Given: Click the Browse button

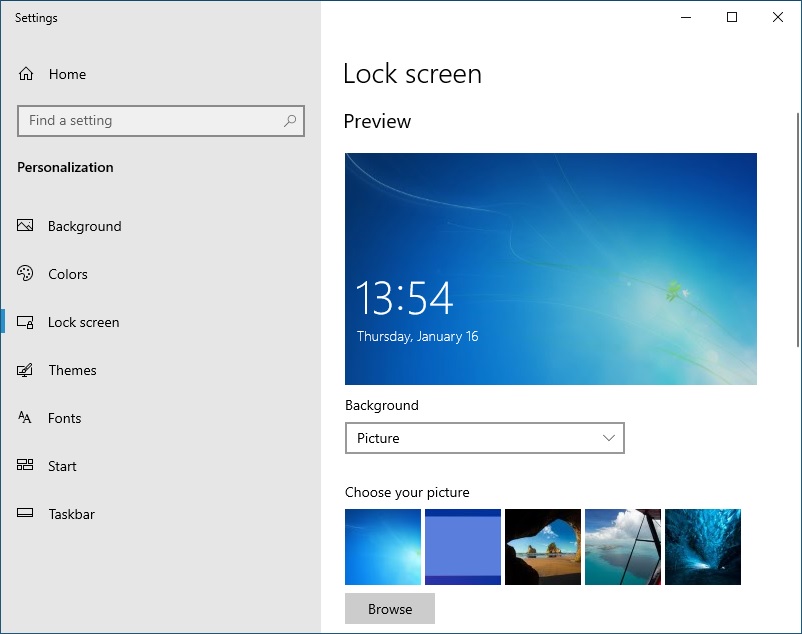Looking at the screenshot, I should coord(390,608).
